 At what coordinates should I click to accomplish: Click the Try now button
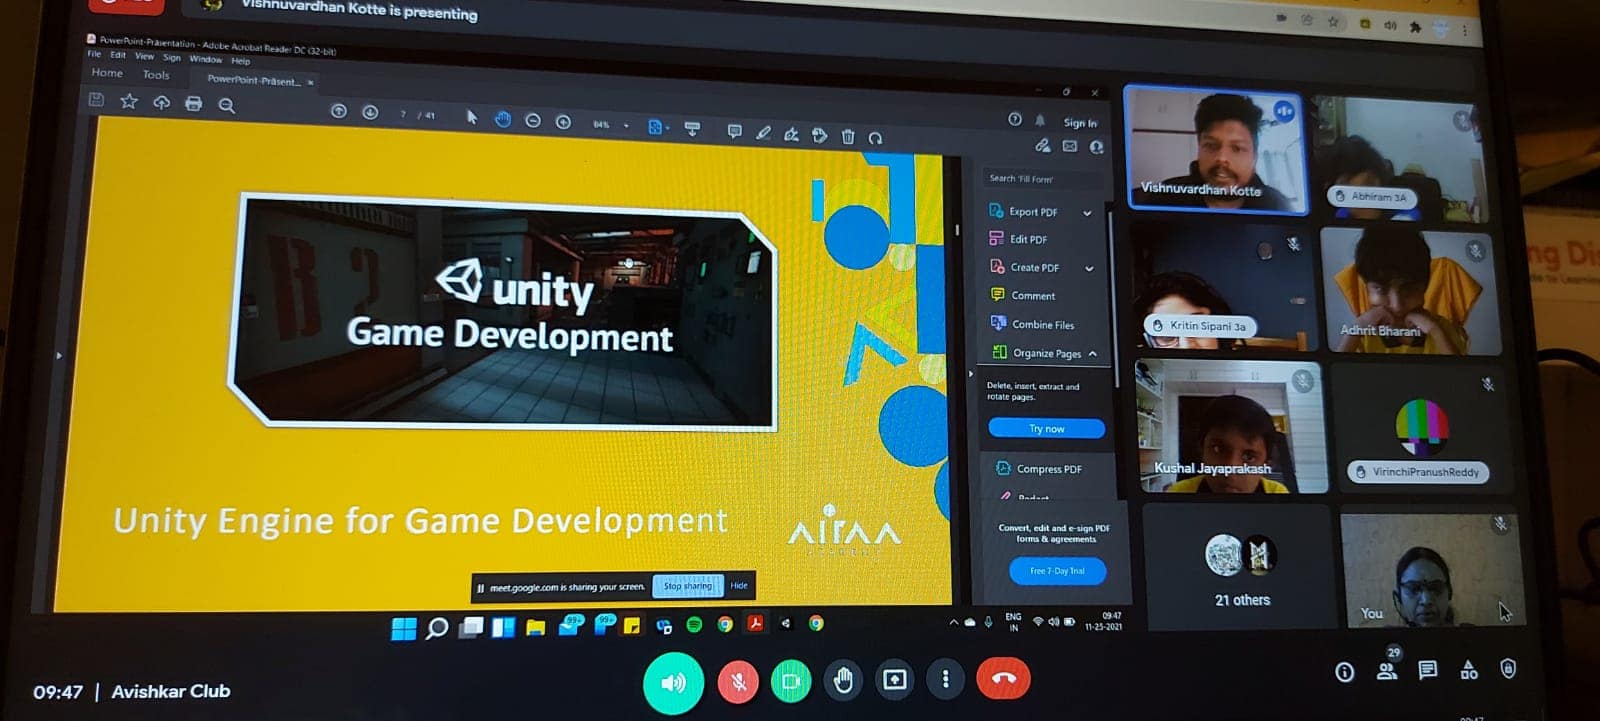[1046, 429]
